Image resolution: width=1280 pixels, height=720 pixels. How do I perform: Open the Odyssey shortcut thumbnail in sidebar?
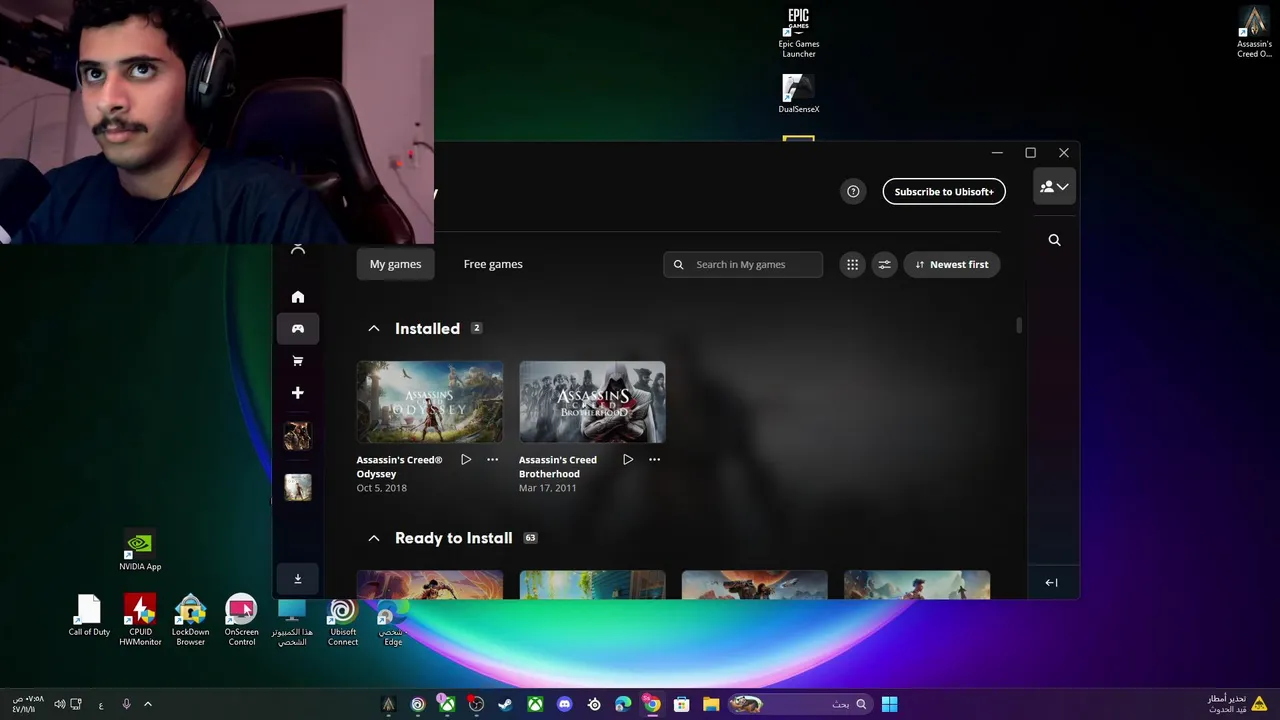[x=297, y=487]
